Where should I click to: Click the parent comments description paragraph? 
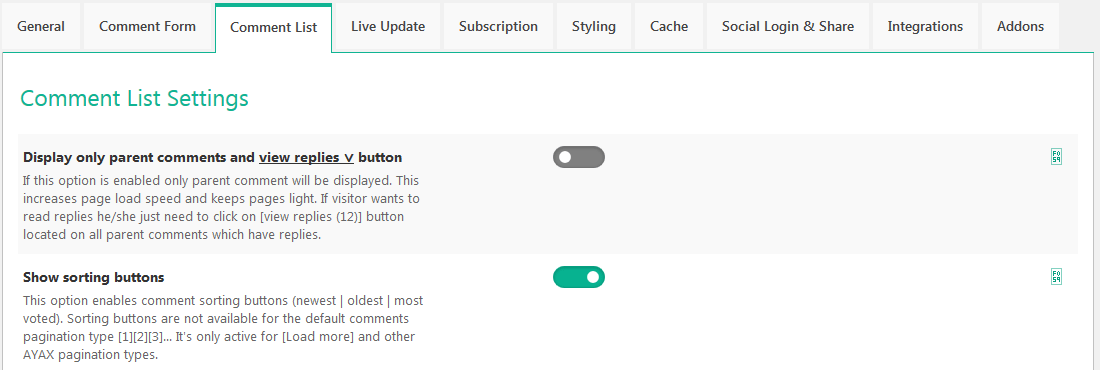[x=222, y=207]
